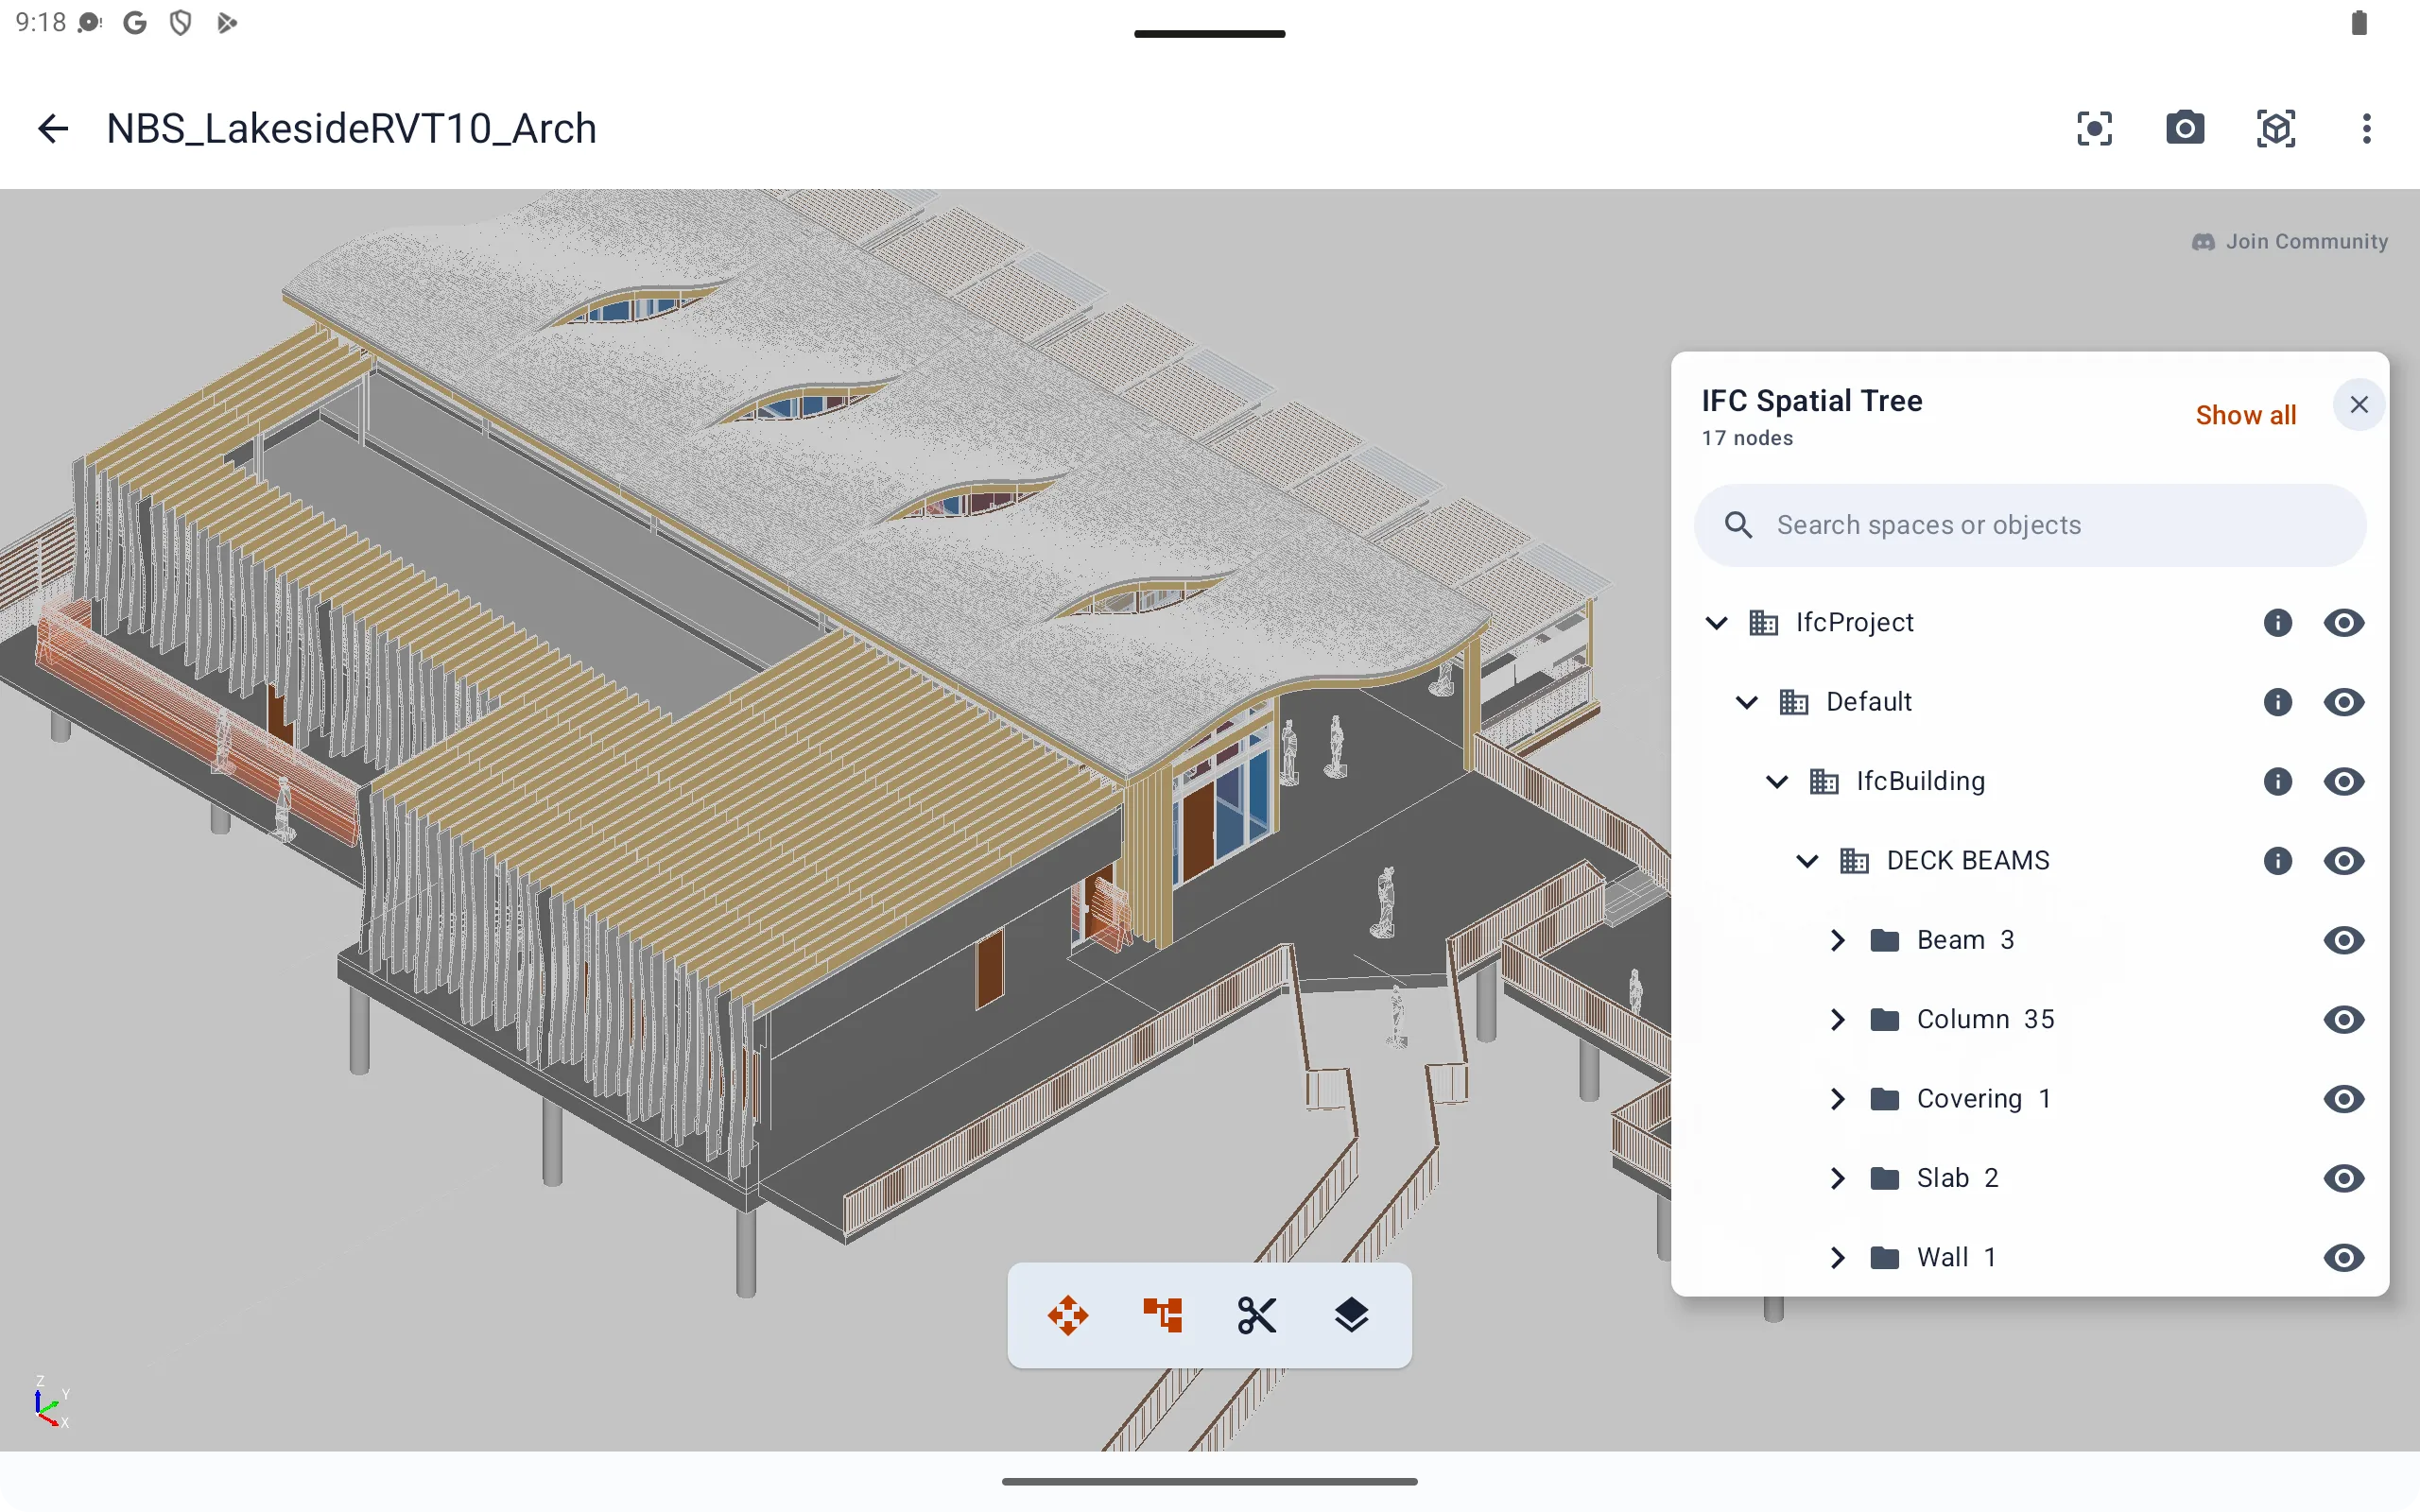Image resolution: width=2420 pixels, height=1512 pixels.
Task: Click the search magnifier icon
Action: coord(1738,525)
